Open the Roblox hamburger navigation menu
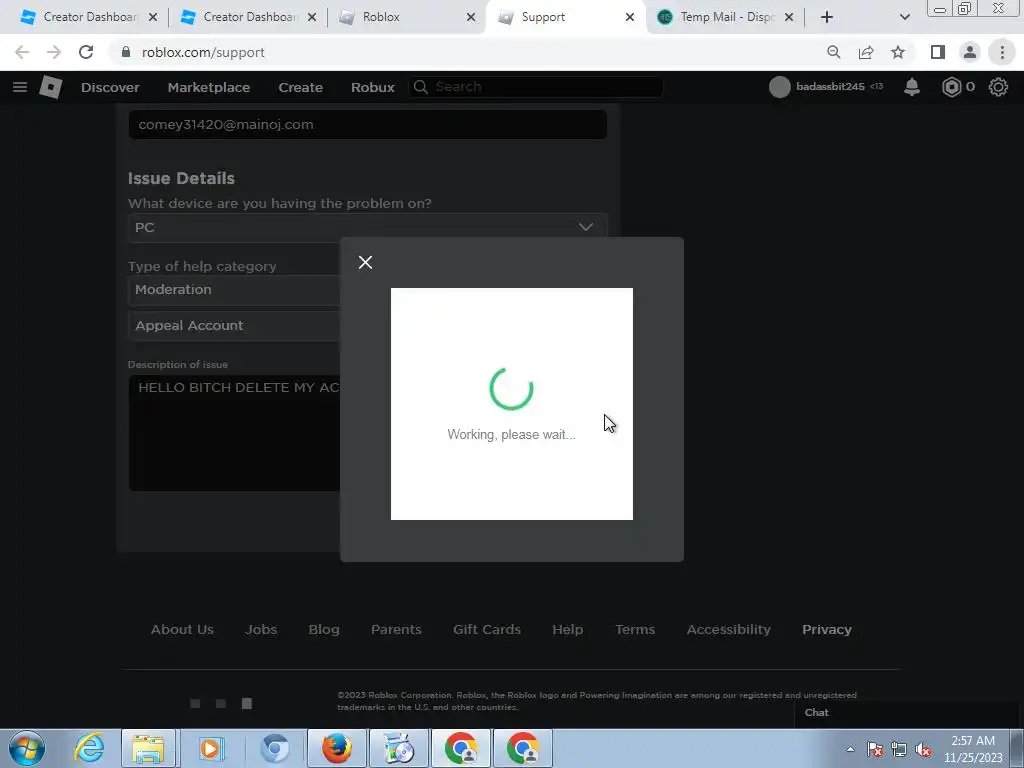The width and height of the screenshot is (1024, 768). (x=20, y=87)
